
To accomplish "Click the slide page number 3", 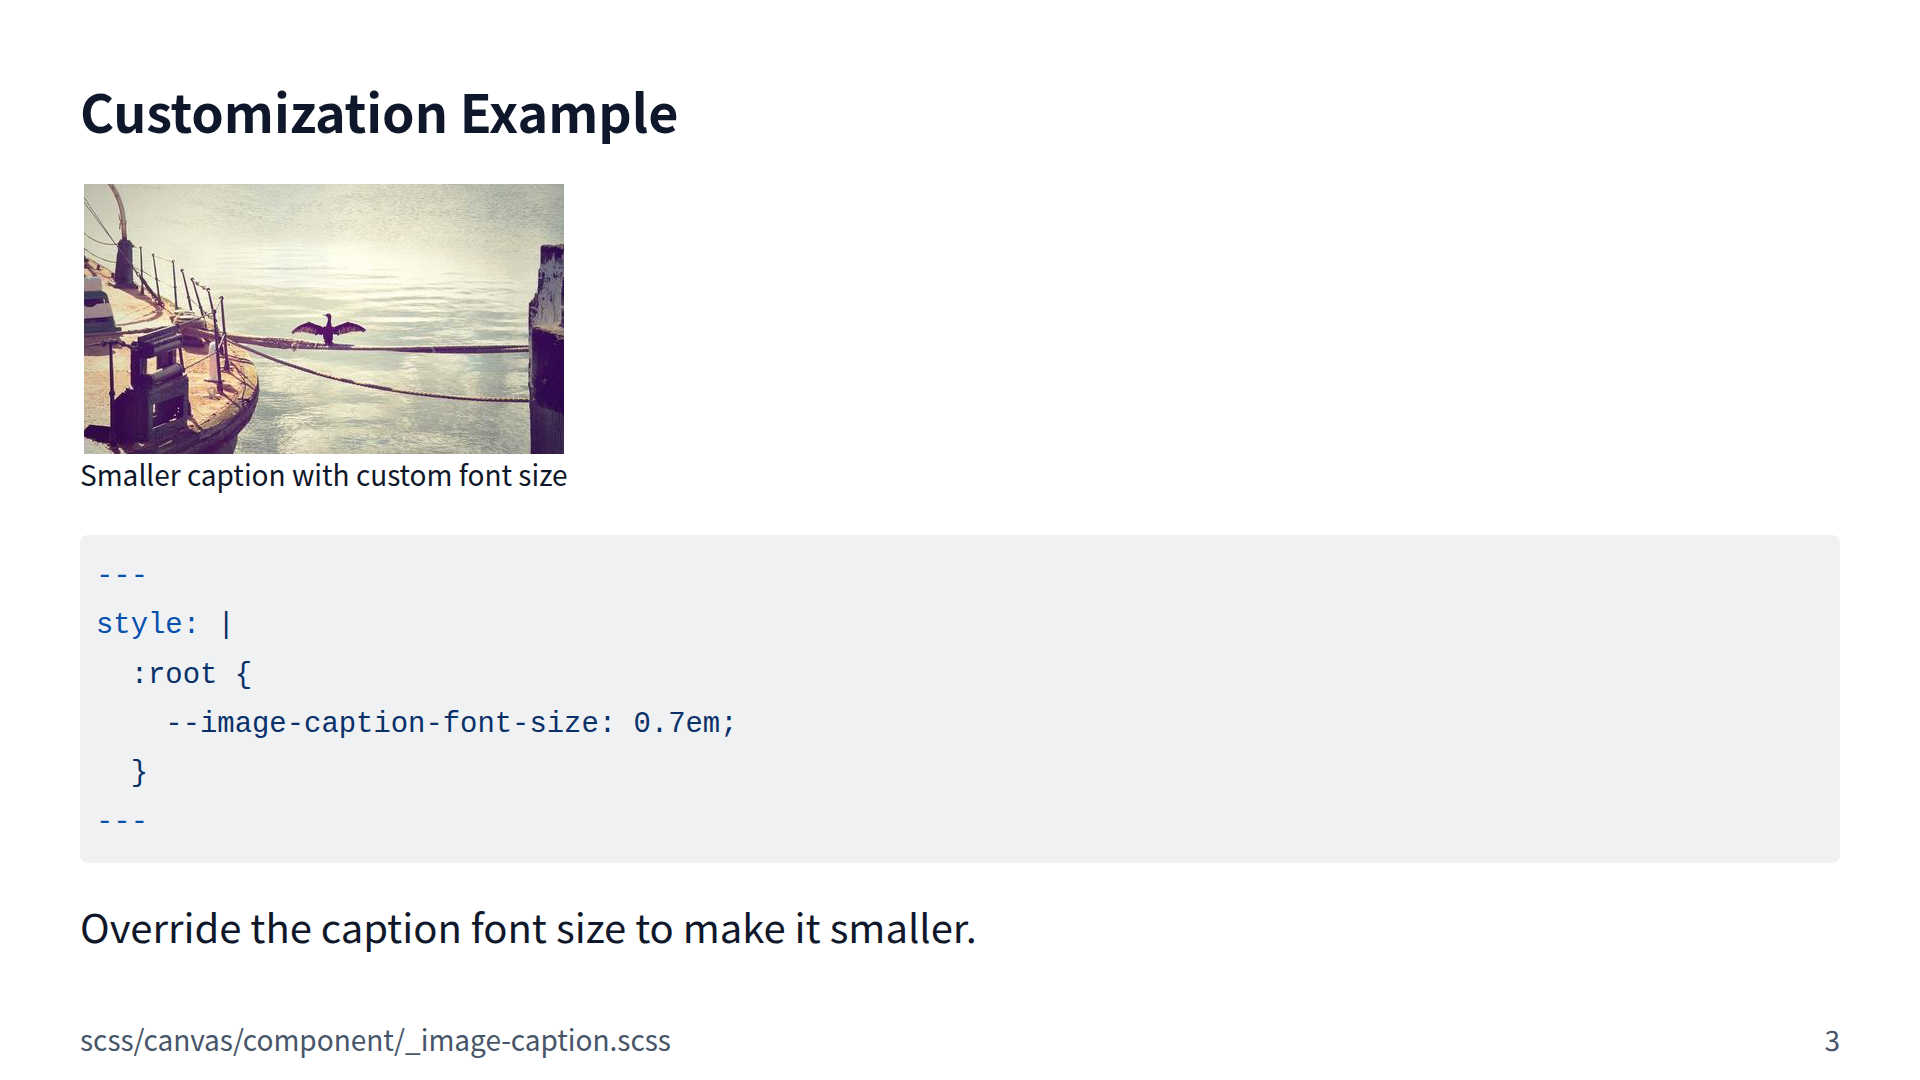I will point(1831,1041).
